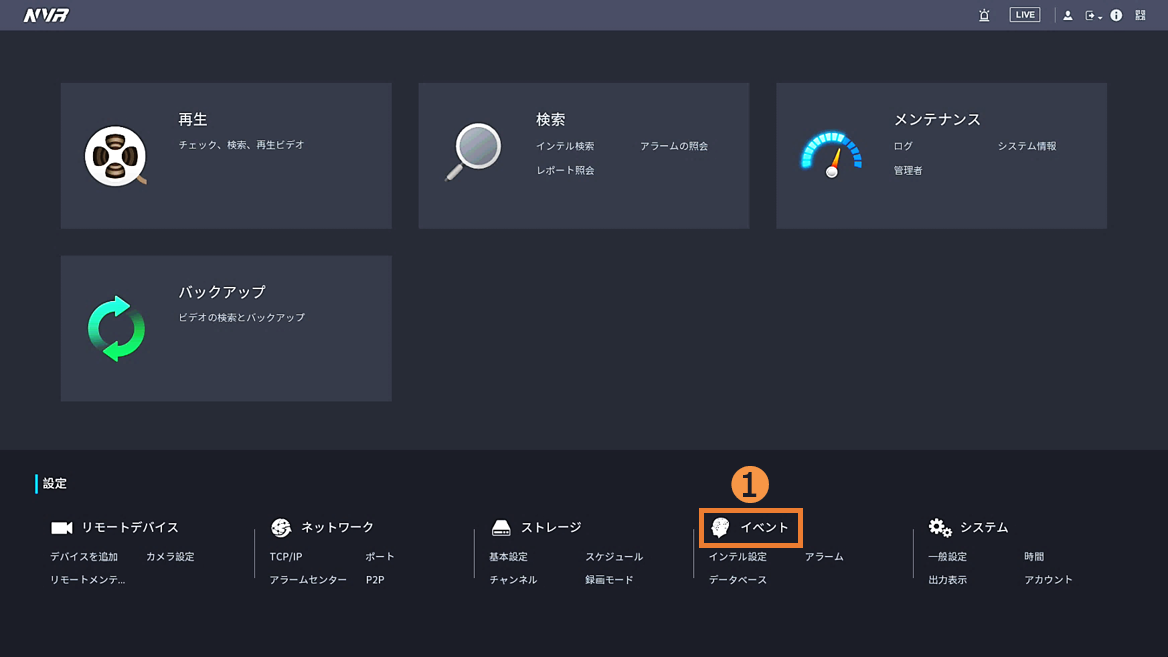Show the QR code

click(1140, 15)
